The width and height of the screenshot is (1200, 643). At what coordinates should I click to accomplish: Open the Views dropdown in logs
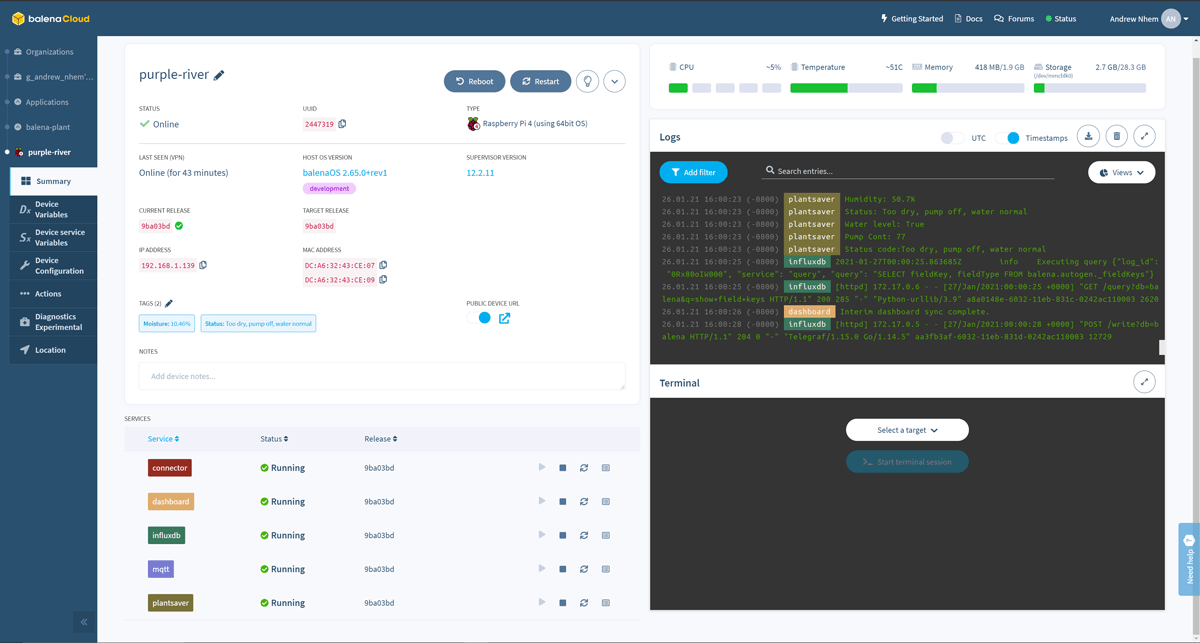(x=1121, y=172)
